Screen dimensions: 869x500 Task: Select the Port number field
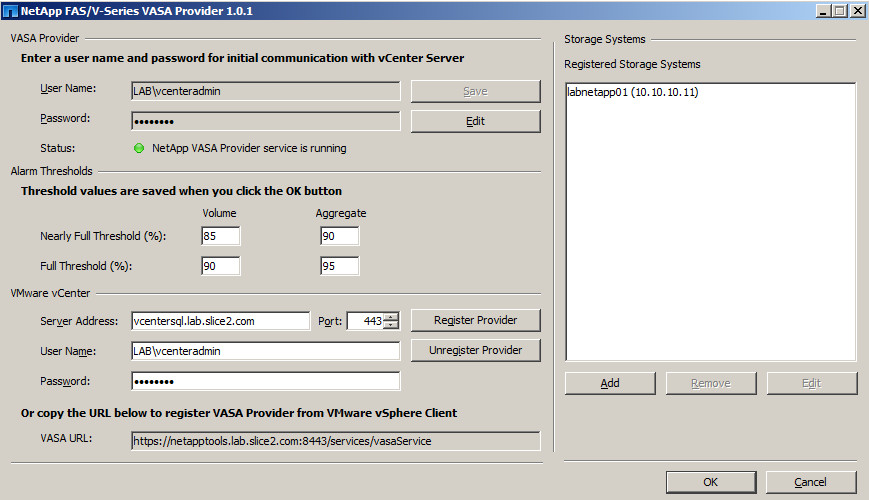tap(366, 320)
